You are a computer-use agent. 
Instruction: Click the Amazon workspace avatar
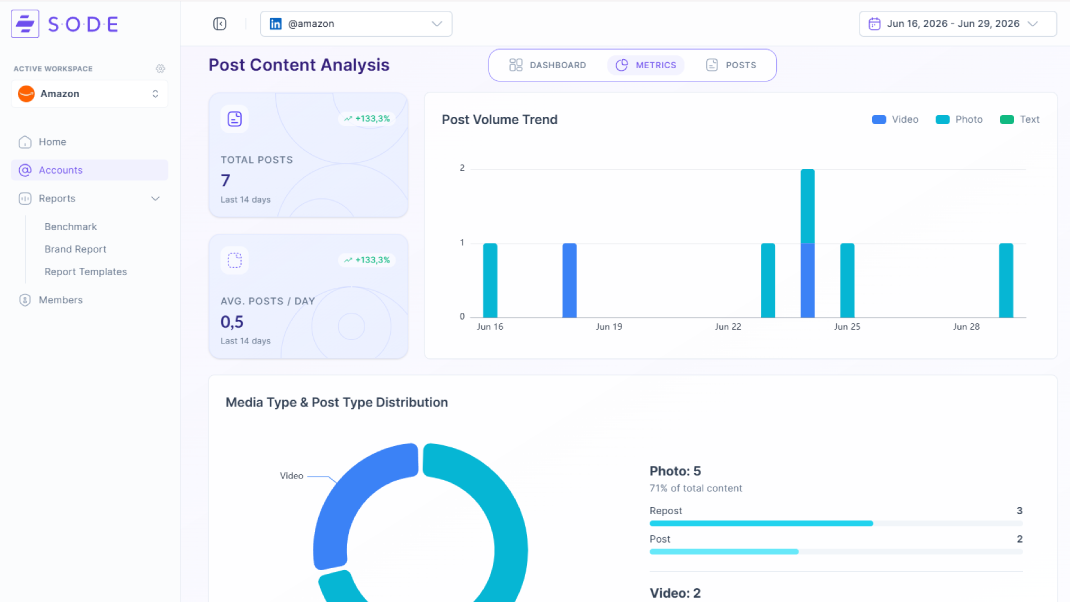27,94
